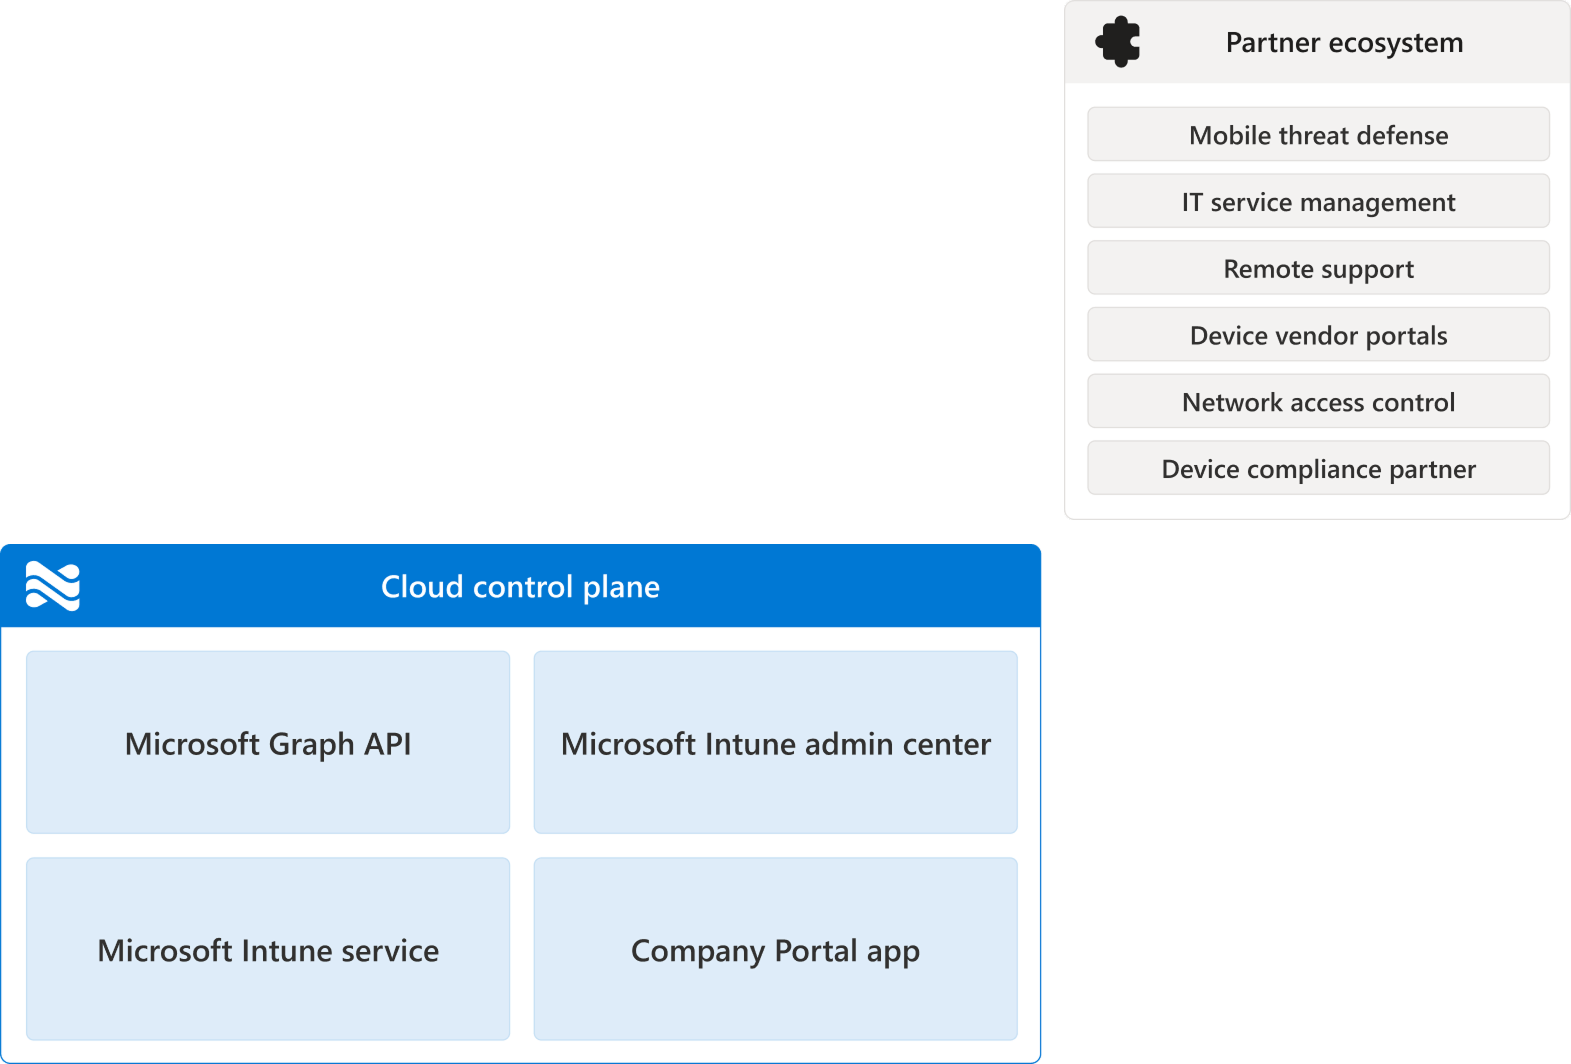This screenshot has height=1064, width=1571.
Task: Select the Device compliance partner box
Action: click(1318, 468)
